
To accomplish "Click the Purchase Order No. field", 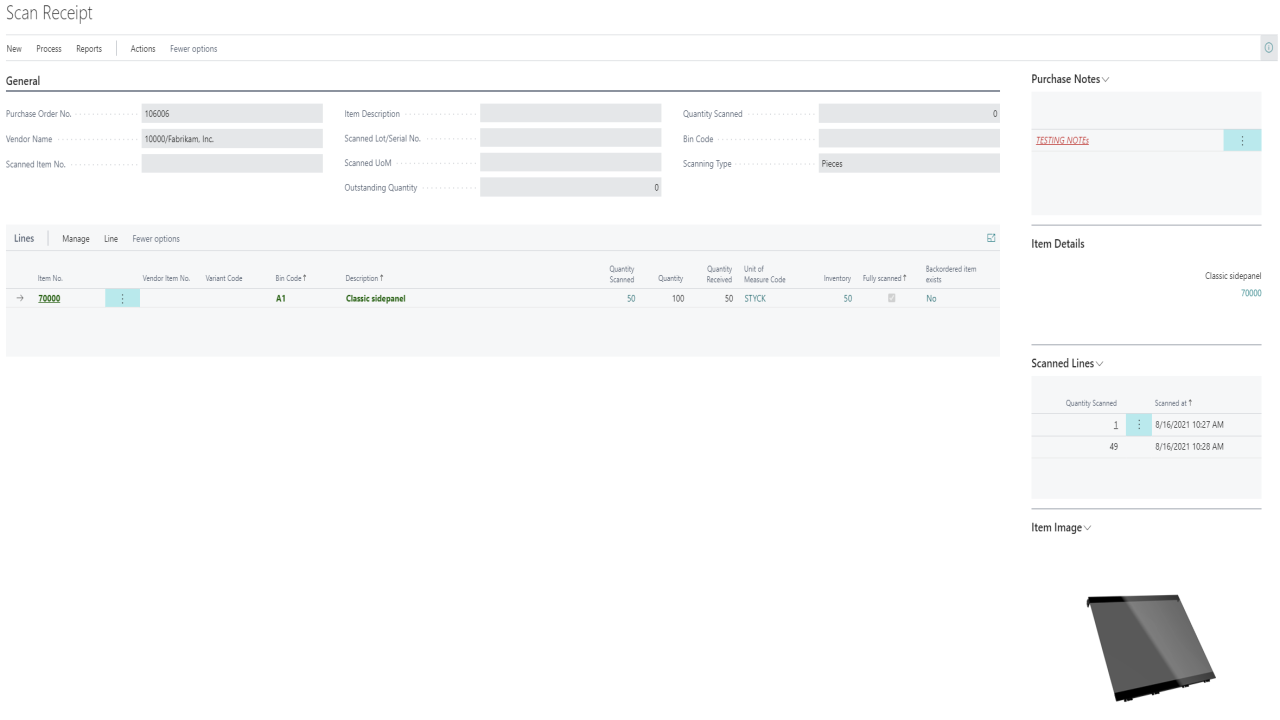I will (232, 113).
